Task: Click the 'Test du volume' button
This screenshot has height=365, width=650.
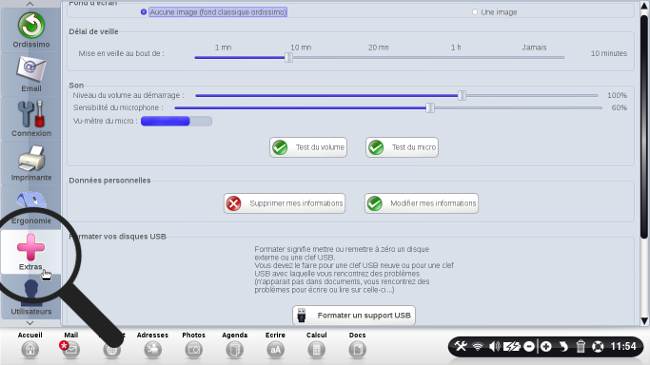Action: [308, 147]
